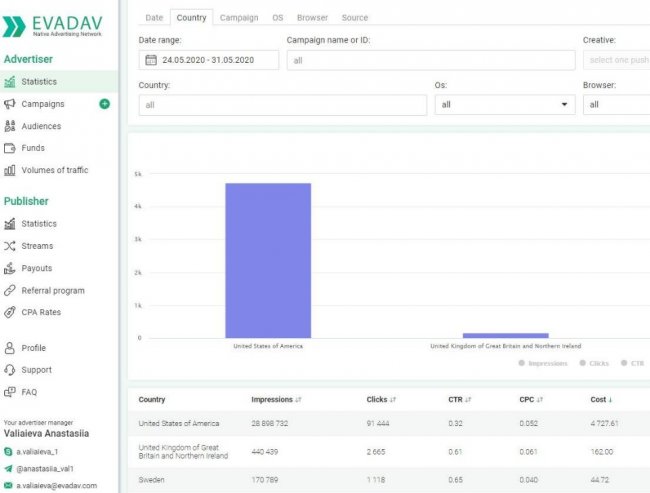This screenshot has width=650, height=493.
Task: Open the Creative select dropdown
Action: click(615, 60)
